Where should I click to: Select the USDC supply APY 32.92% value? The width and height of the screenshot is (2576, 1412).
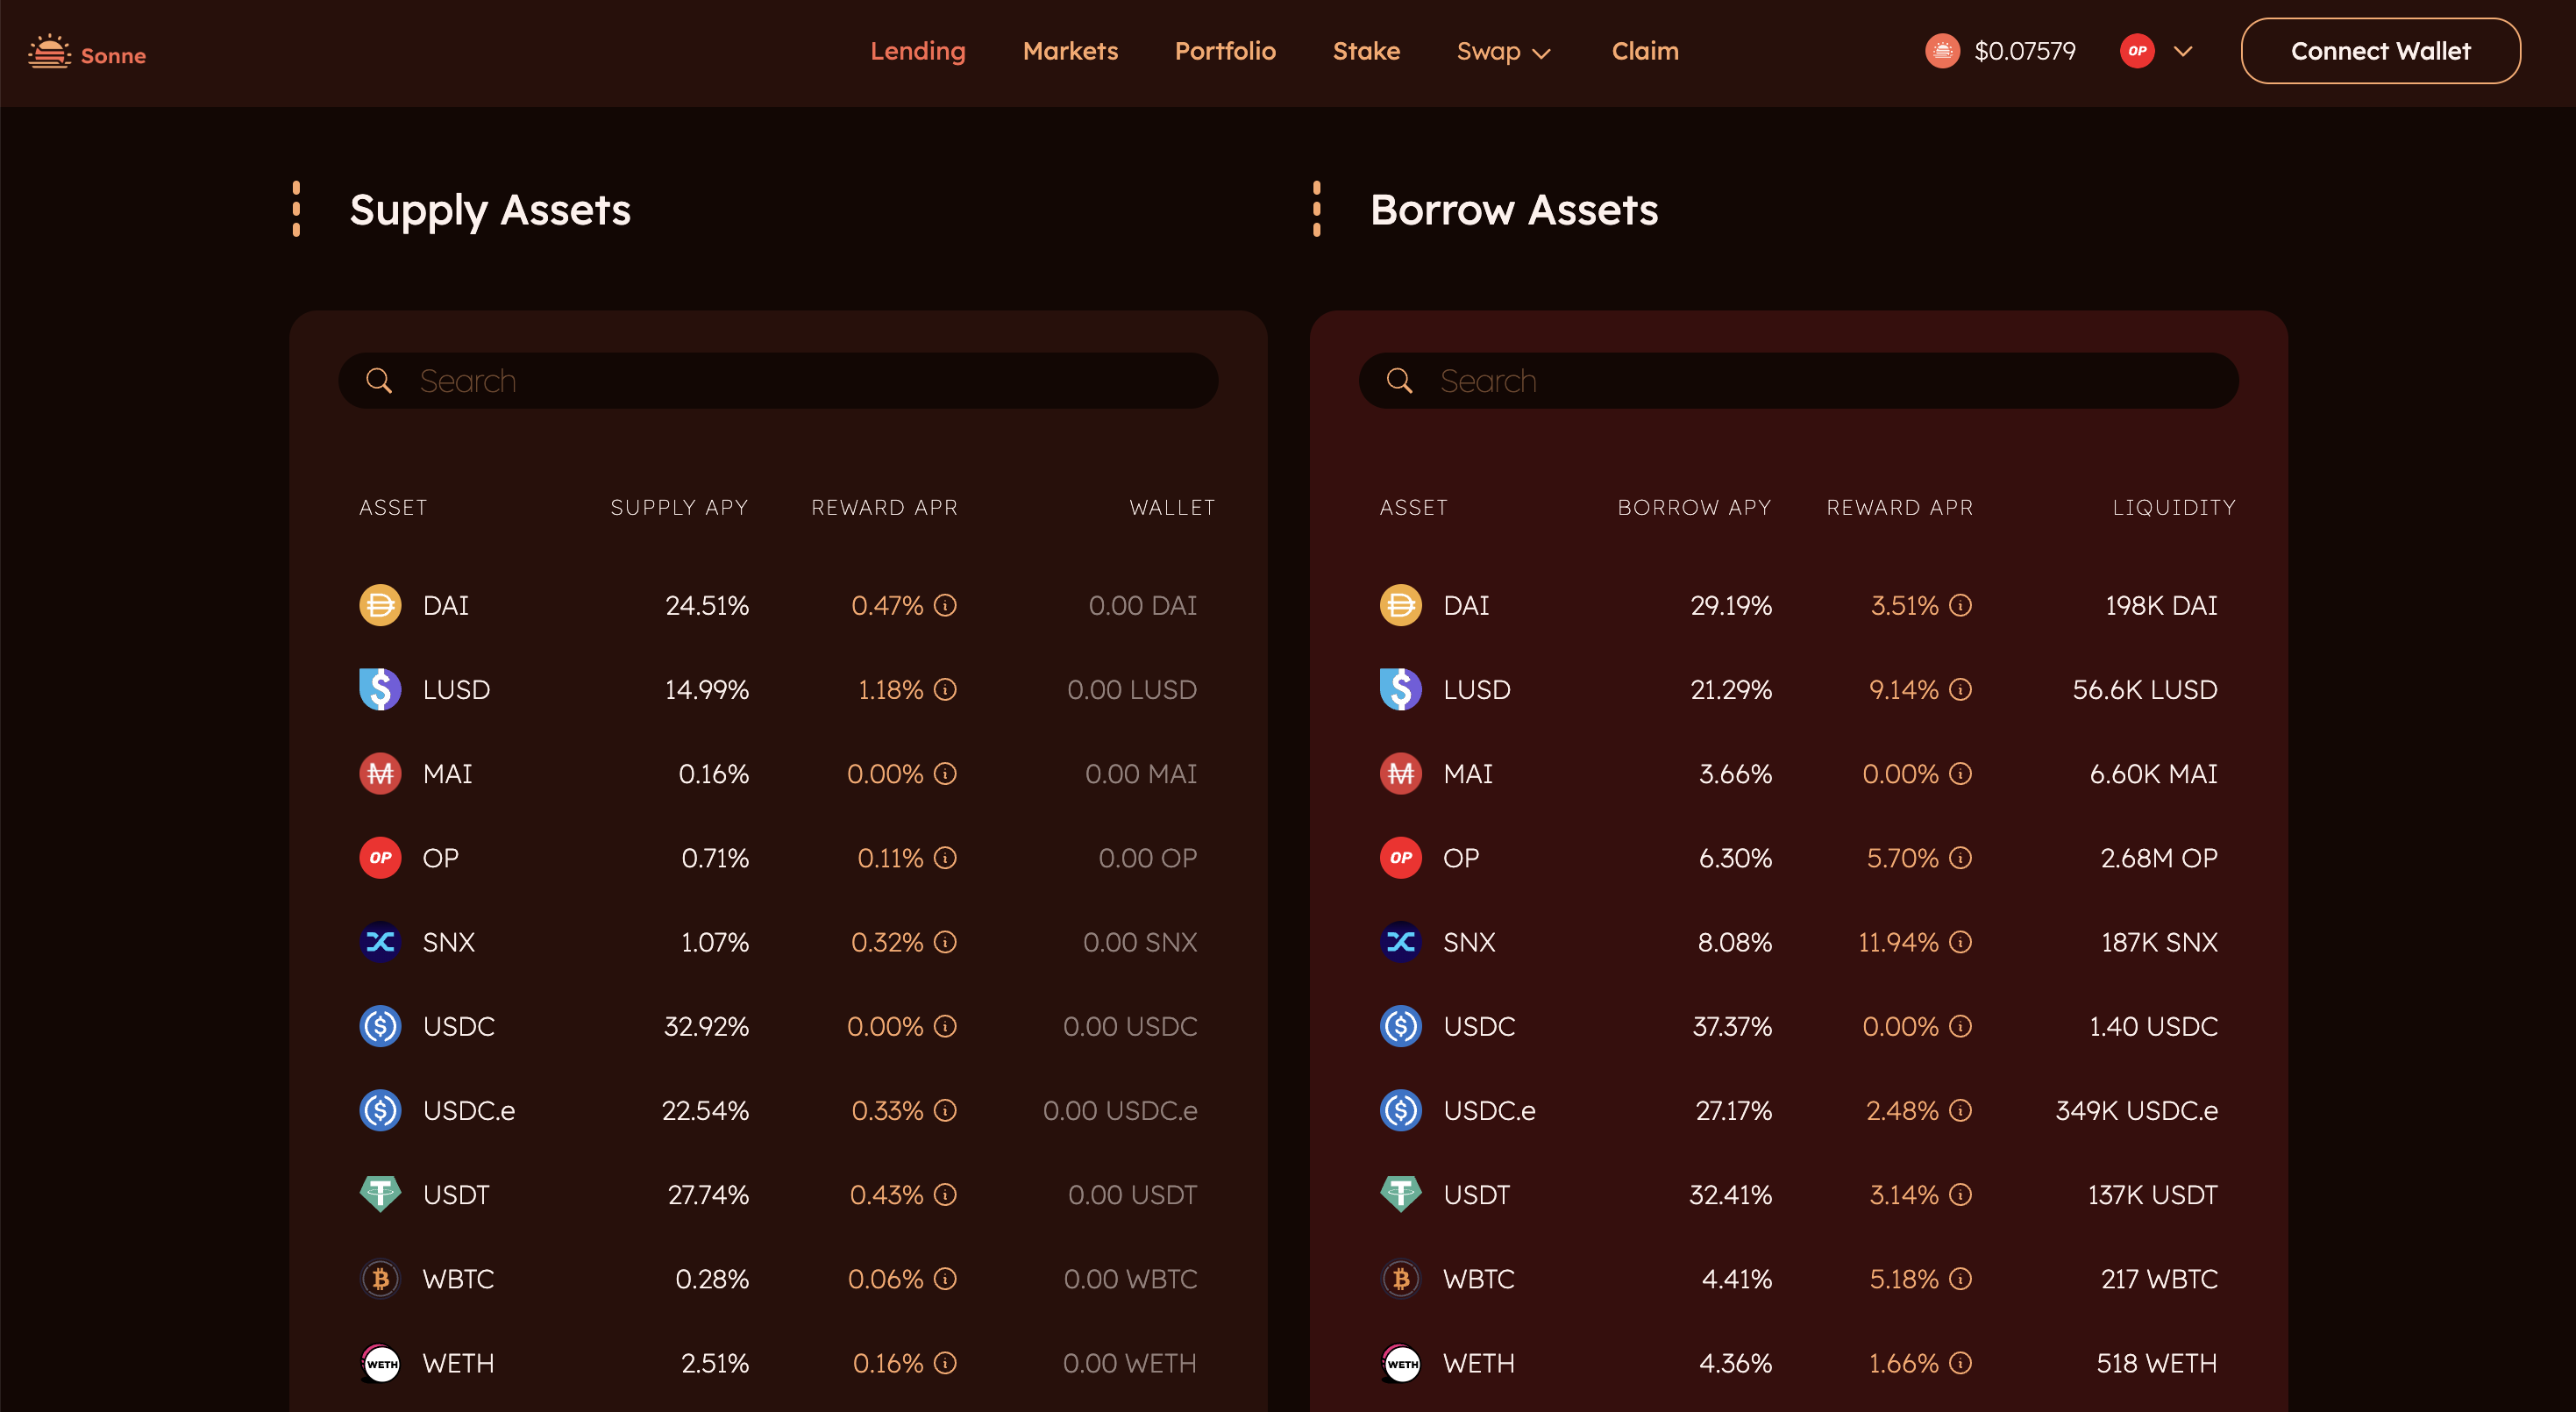pyautogui.click(x=706, y=1026)
